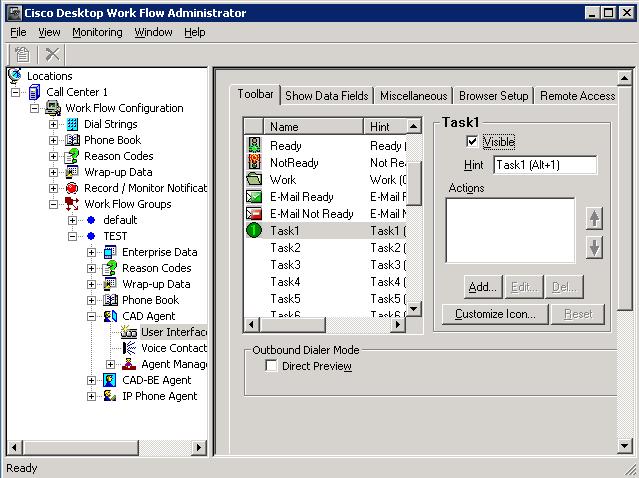
Task: Click the Wrap-up Data icon under TEST
Action: pos(110,284)
